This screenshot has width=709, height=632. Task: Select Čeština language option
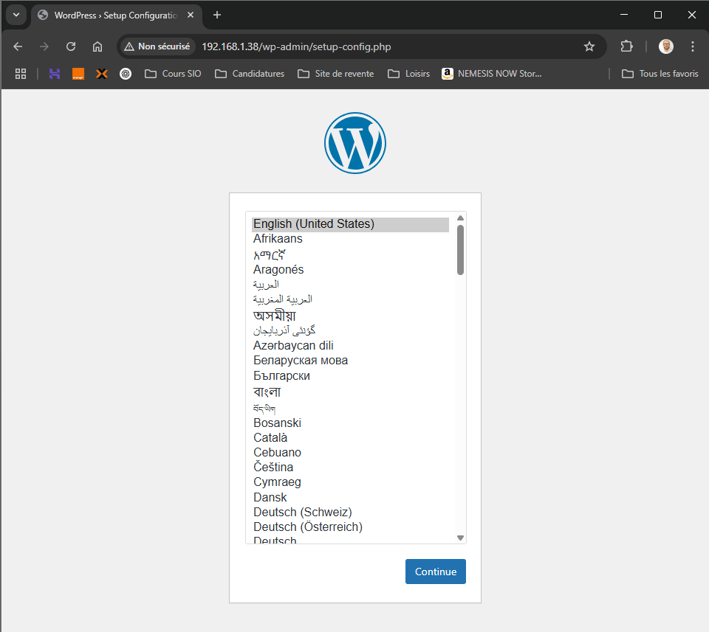point(350,467)
